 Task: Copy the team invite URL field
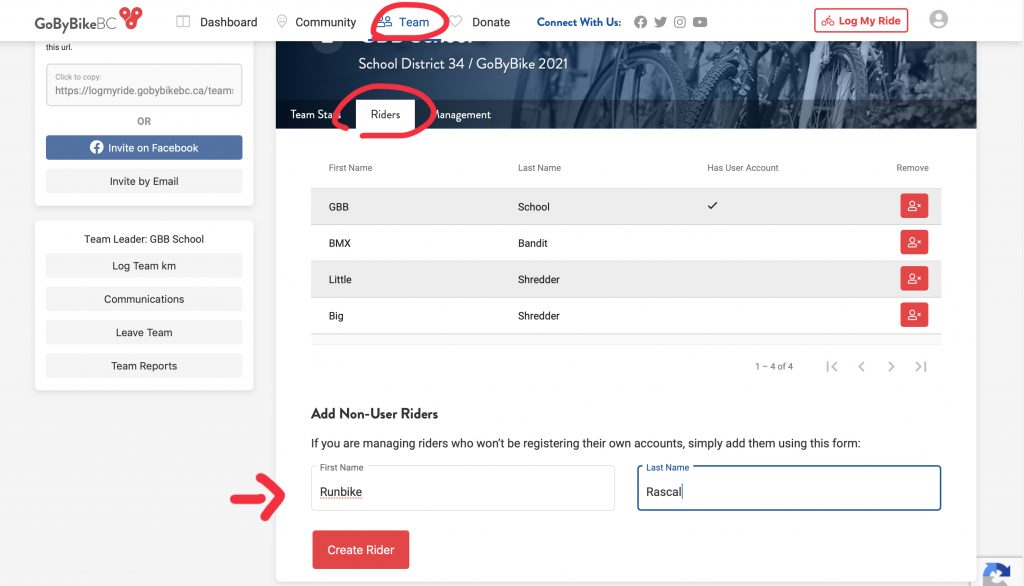[144, 85]
